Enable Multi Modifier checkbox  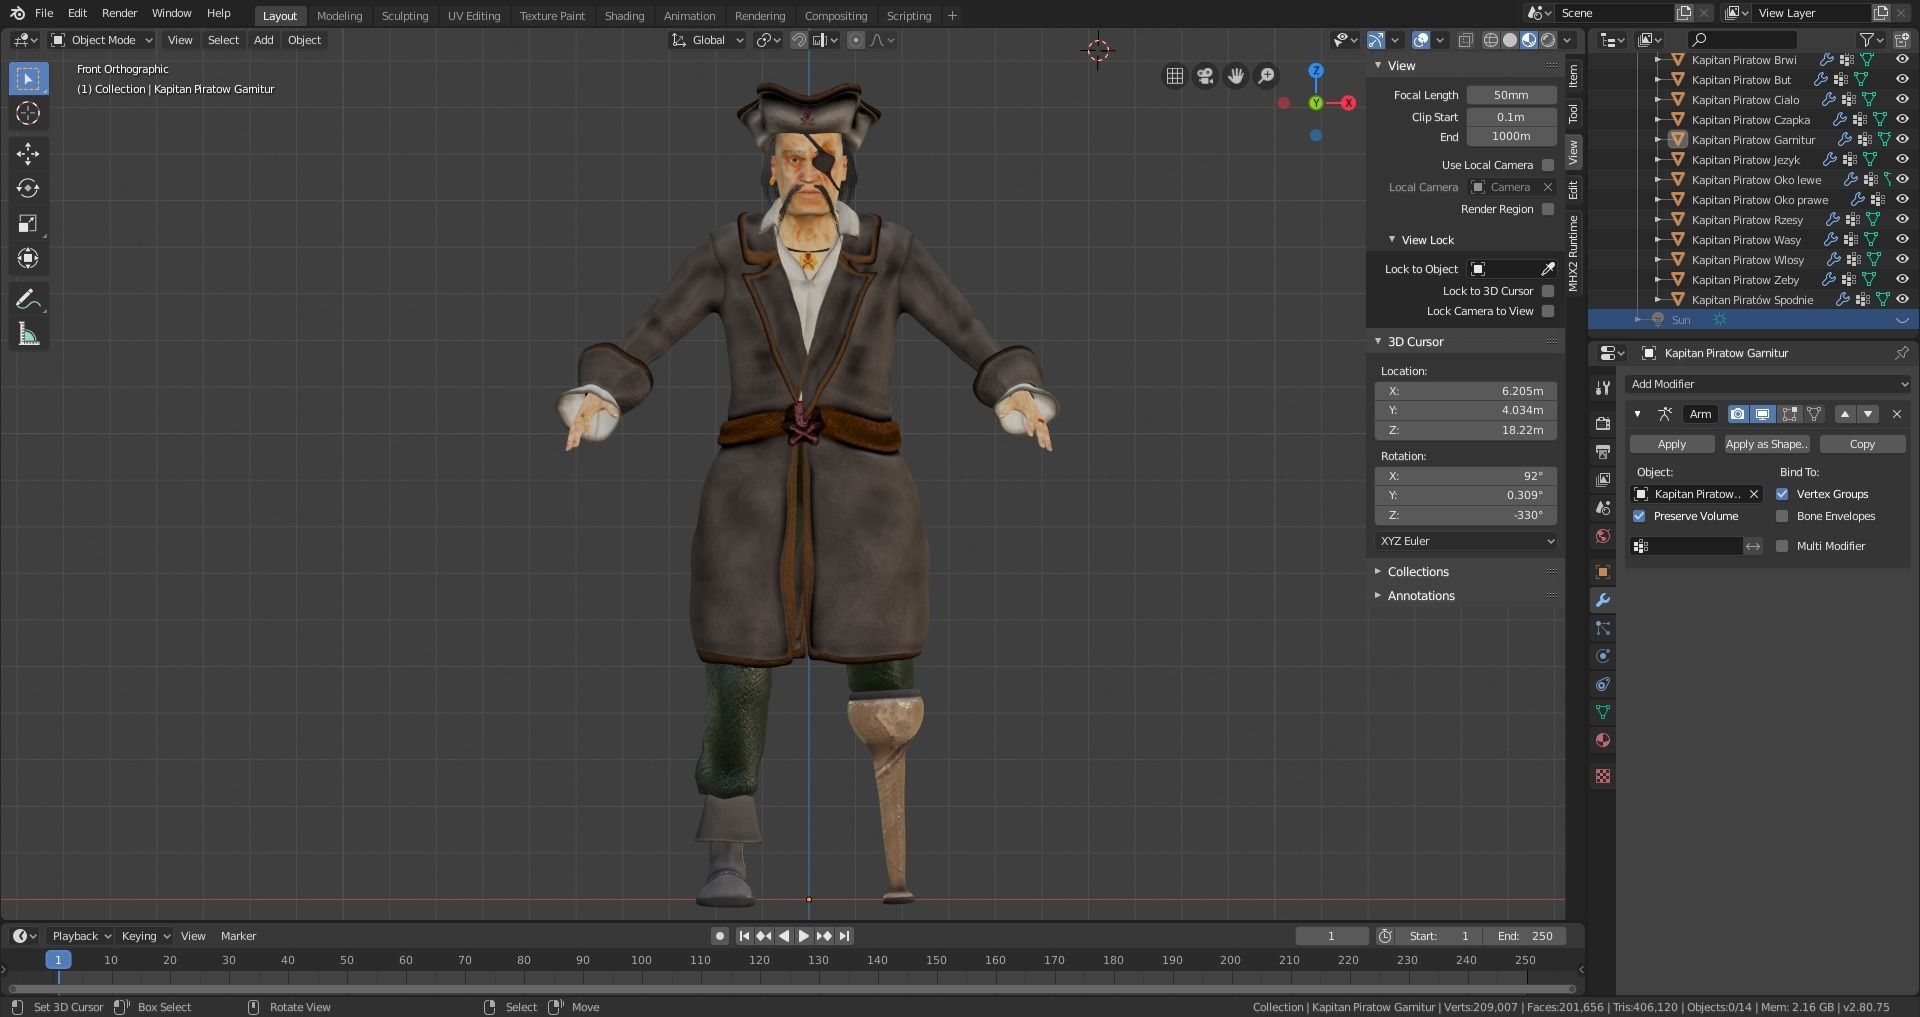pyautogui.click(x=1782, y=546)
